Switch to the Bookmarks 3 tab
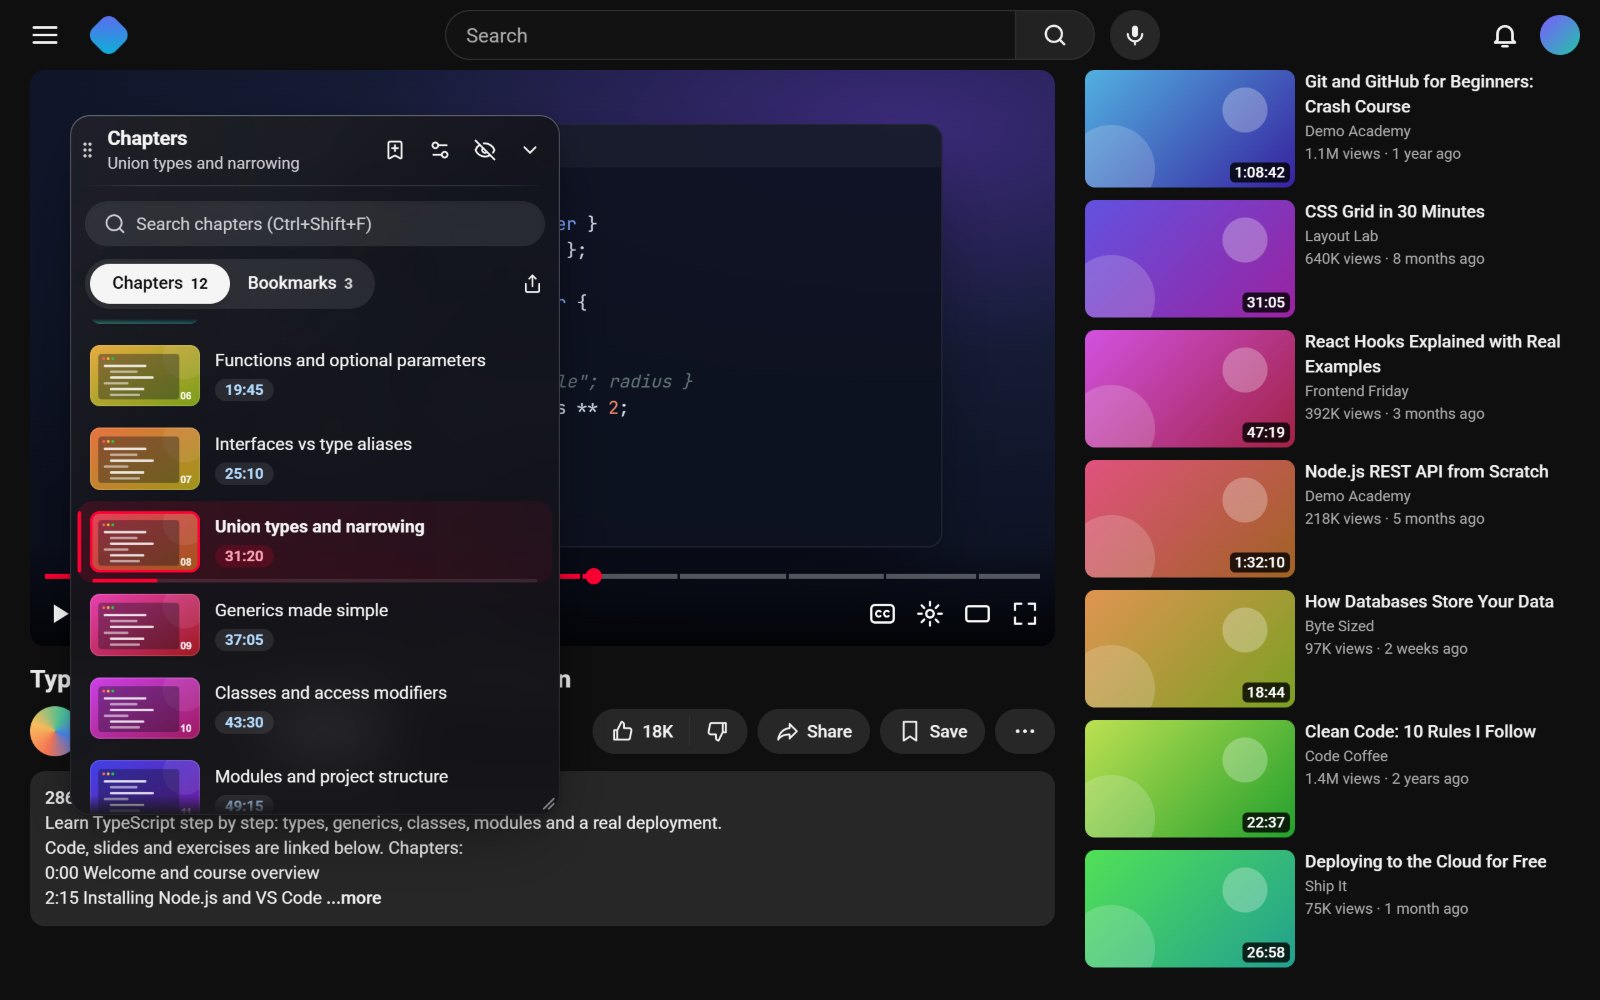1600x1000 pixels. [x=300, y=284]
